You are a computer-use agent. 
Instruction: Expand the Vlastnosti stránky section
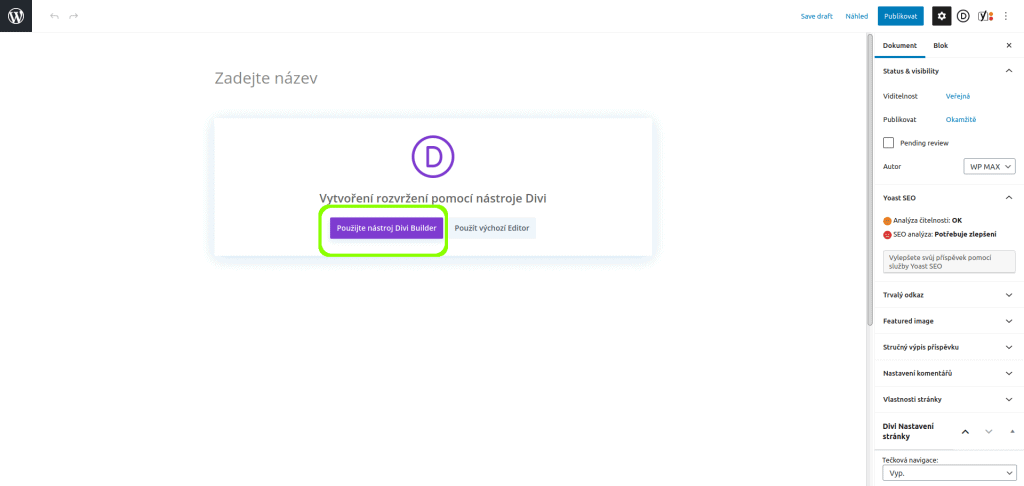pyautogui.click(x=949, y=399)
